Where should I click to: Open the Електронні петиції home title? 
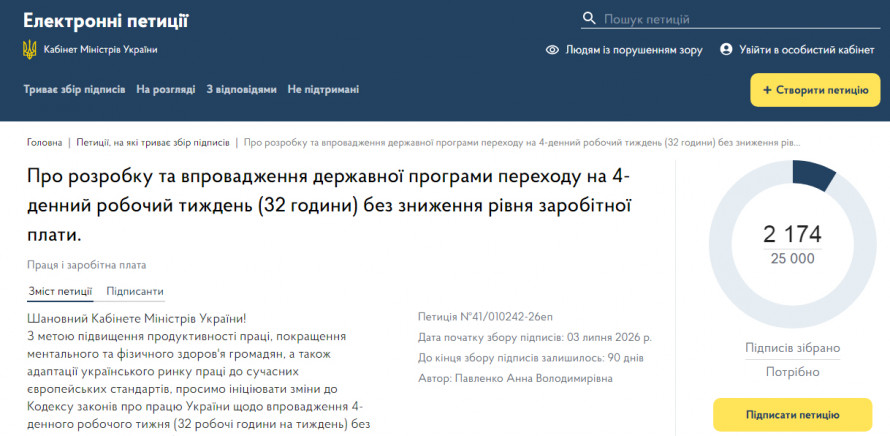coord(106,21)
